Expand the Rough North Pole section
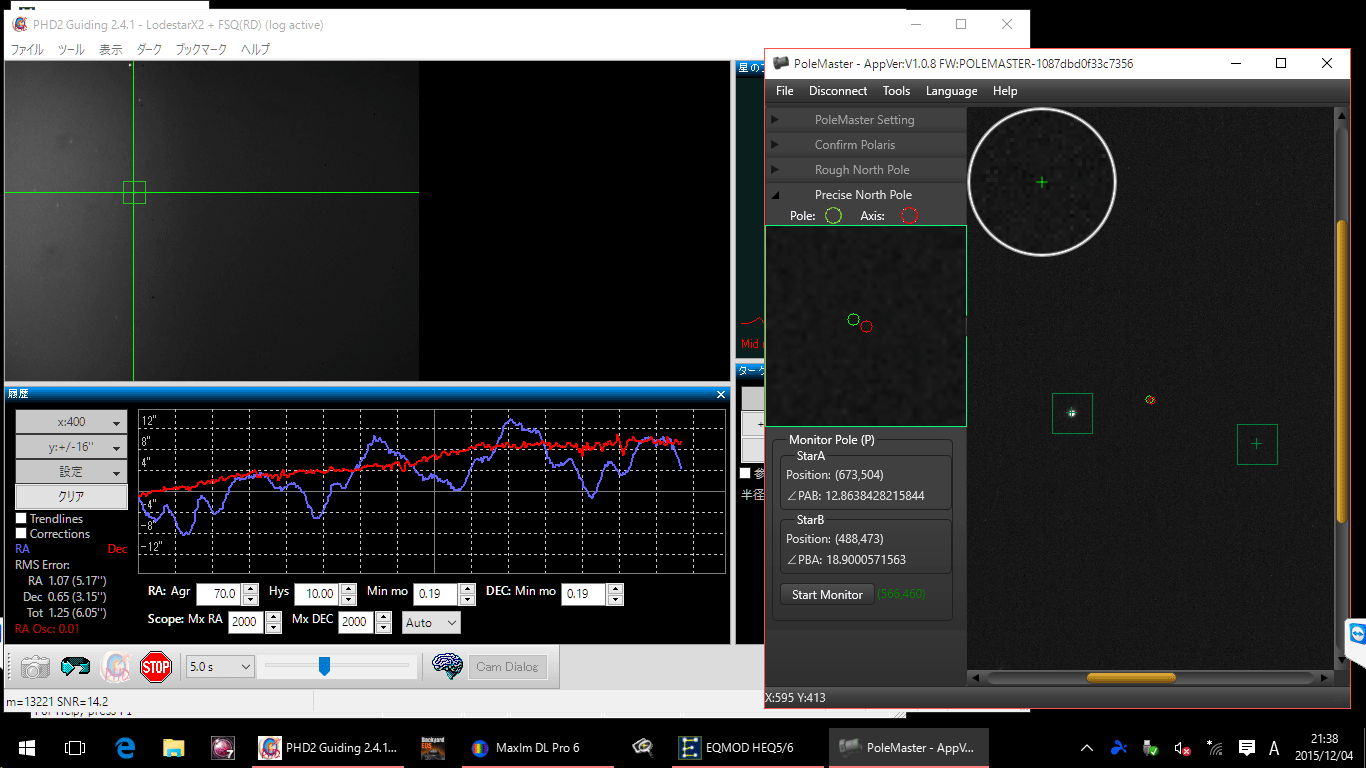The height and width of the screenshot is (768, 1366). (866, 170)
